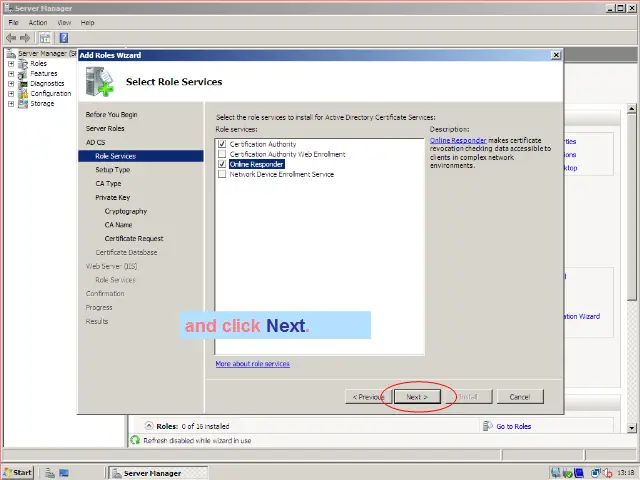Select the Features node icon in tree

23,74
